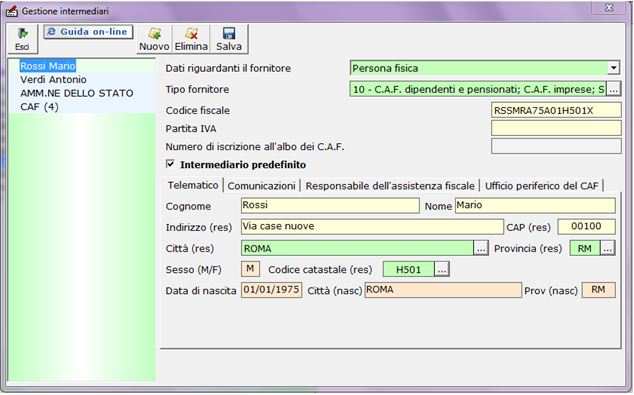This screenshot has height=395, width=634.
Task: Click the Nome field
Action: tap(535, 205)
